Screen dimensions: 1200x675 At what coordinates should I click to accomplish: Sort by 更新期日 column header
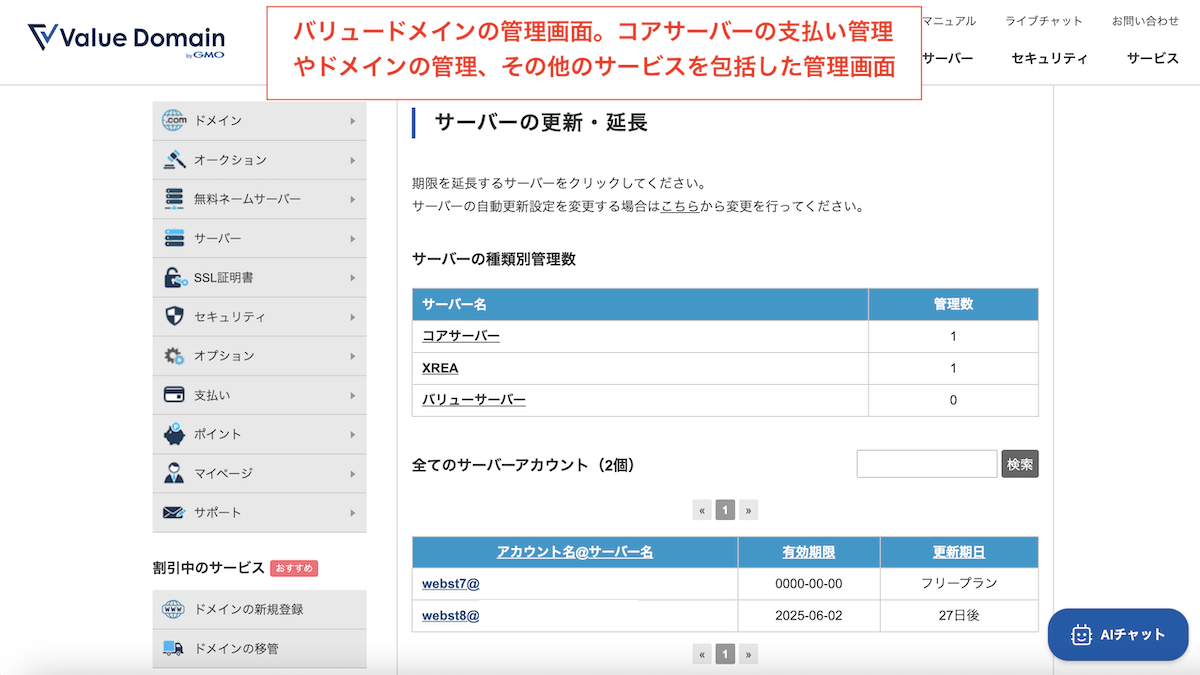[x=959, y=552]
